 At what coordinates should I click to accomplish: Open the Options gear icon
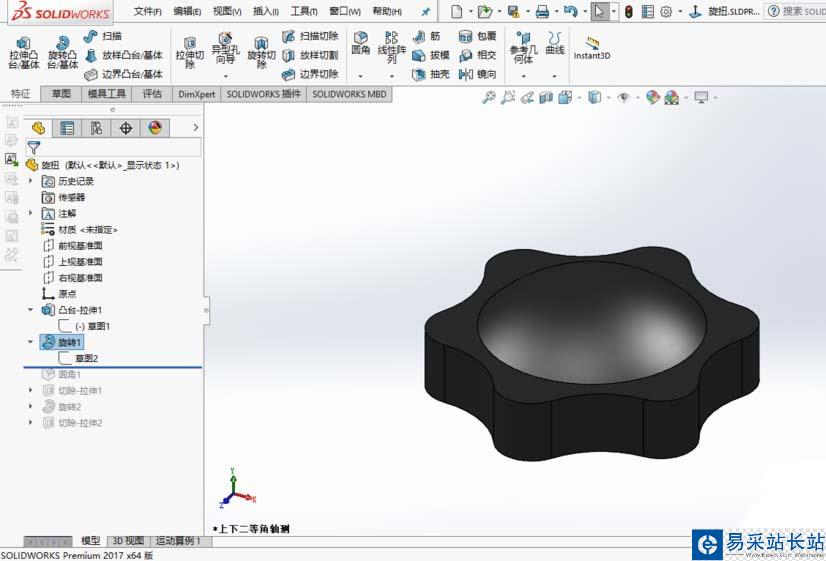coord(666,12)
